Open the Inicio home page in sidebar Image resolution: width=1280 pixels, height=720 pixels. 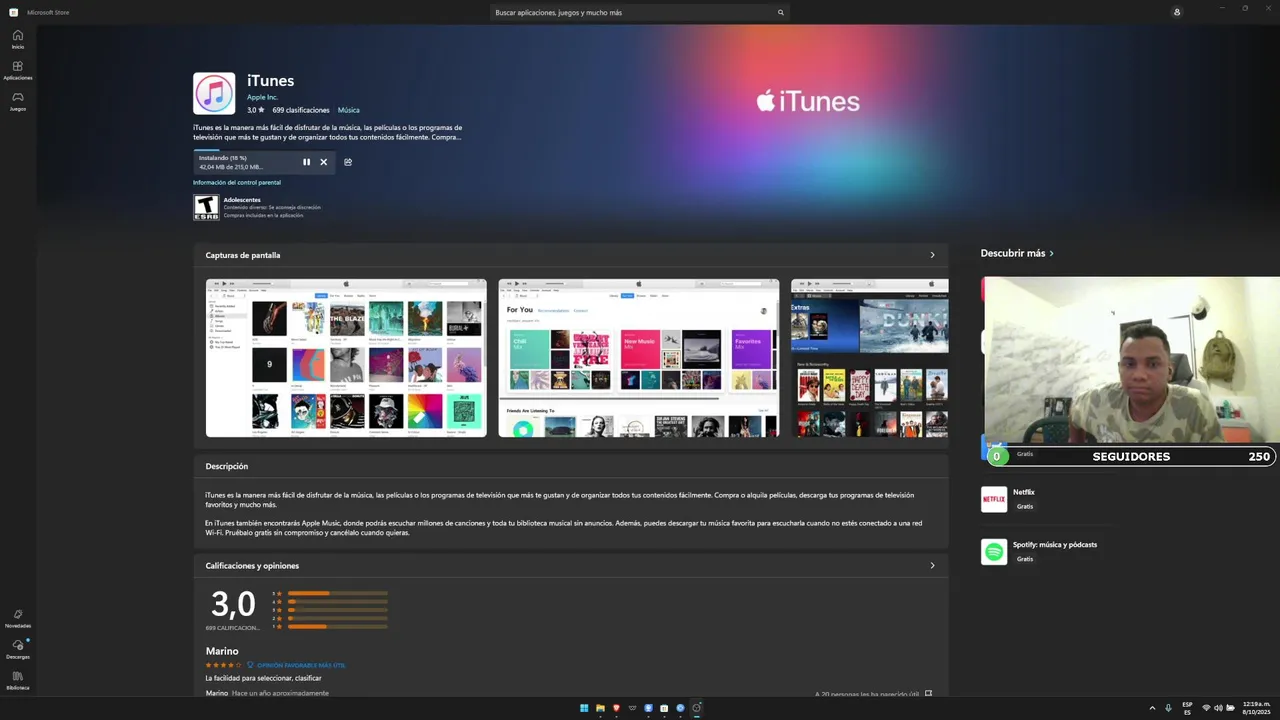(17, 39)
